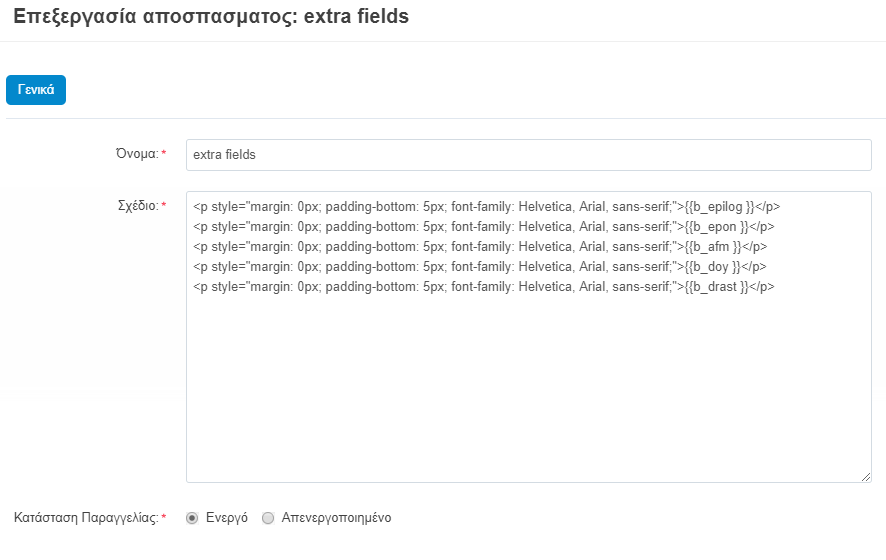This screenshot has height=560, width=886.
Task: Click the Απενεργοποιημένο label text
Action: click(336, 518)
